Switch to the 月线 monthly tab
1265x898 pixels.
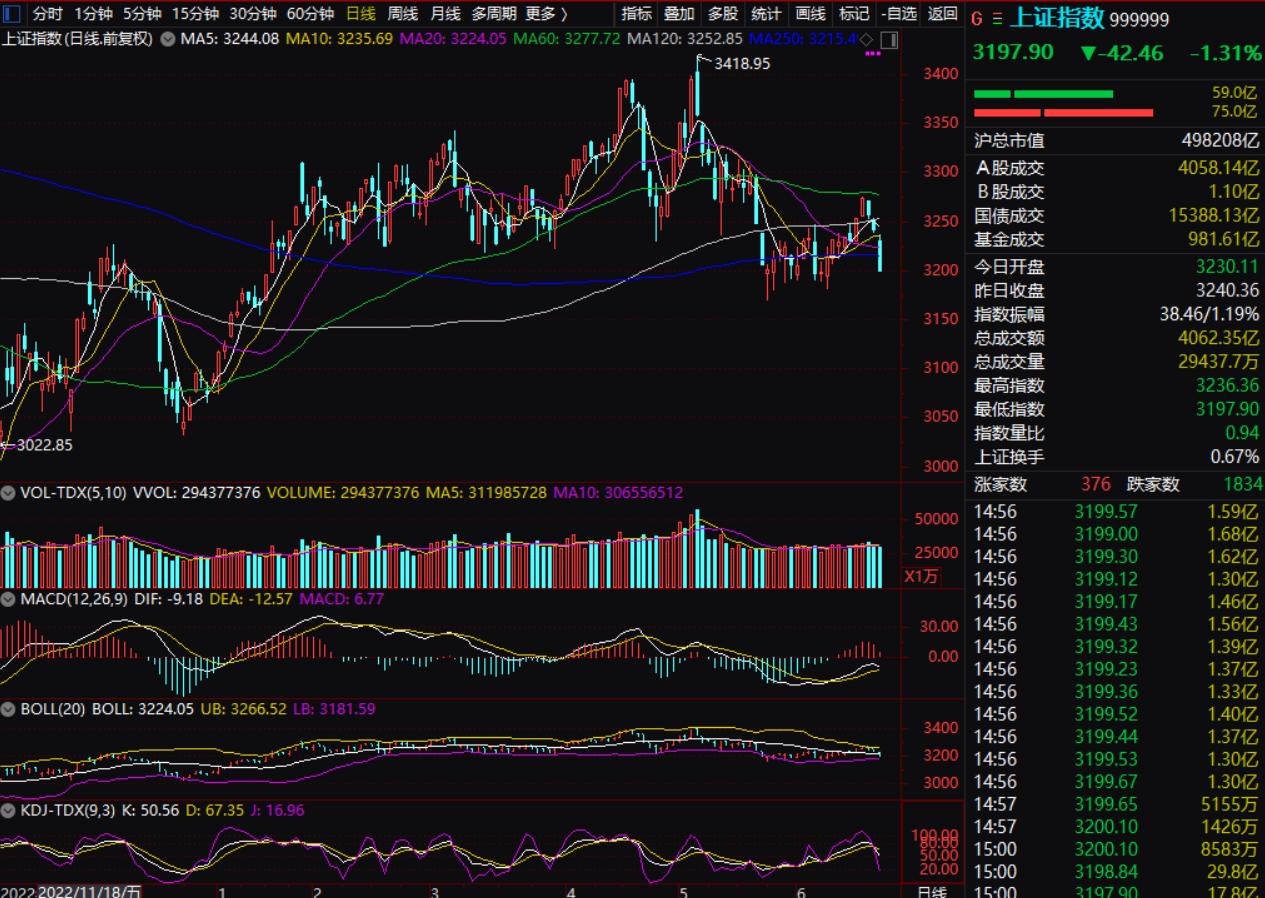click(445, 14)
